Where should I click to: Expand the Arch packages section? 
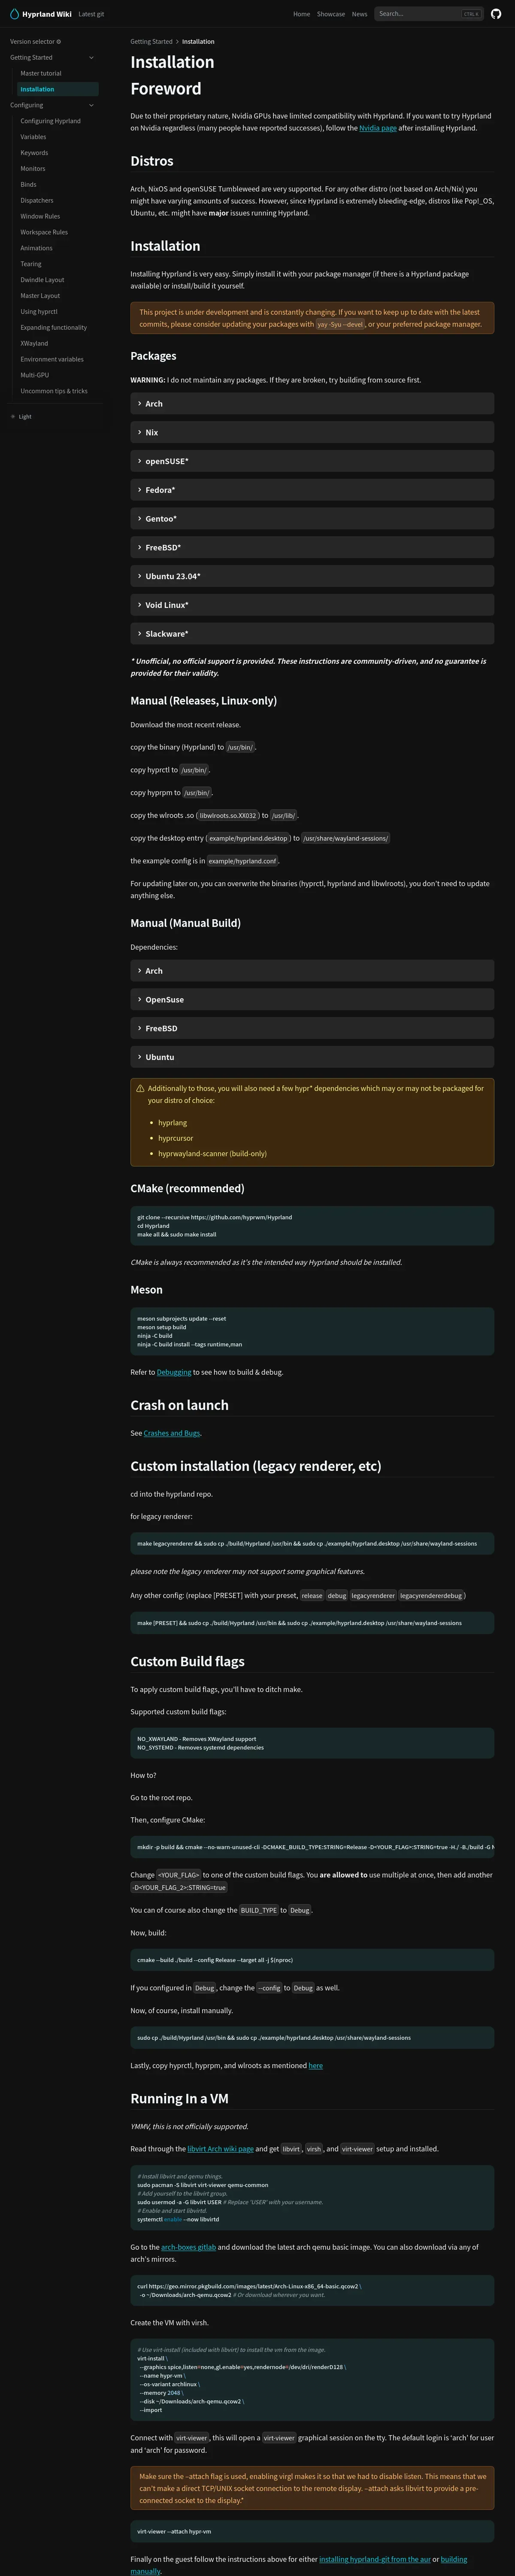pyautogui.click(x=312, y=404)
